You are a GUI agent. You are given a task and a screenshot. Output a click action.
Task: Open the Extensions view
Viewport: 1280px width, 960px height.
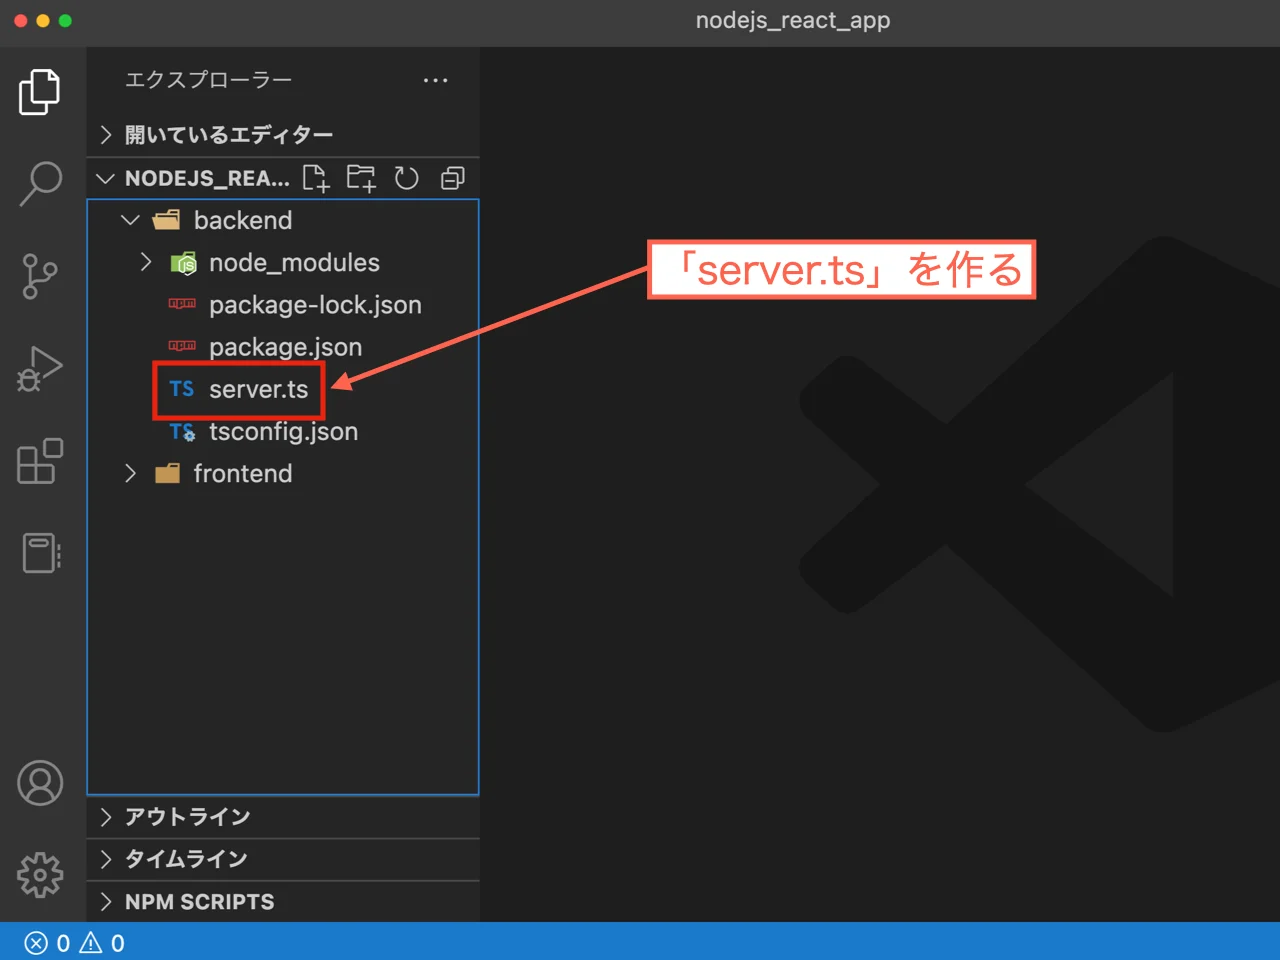pos(40,462)
